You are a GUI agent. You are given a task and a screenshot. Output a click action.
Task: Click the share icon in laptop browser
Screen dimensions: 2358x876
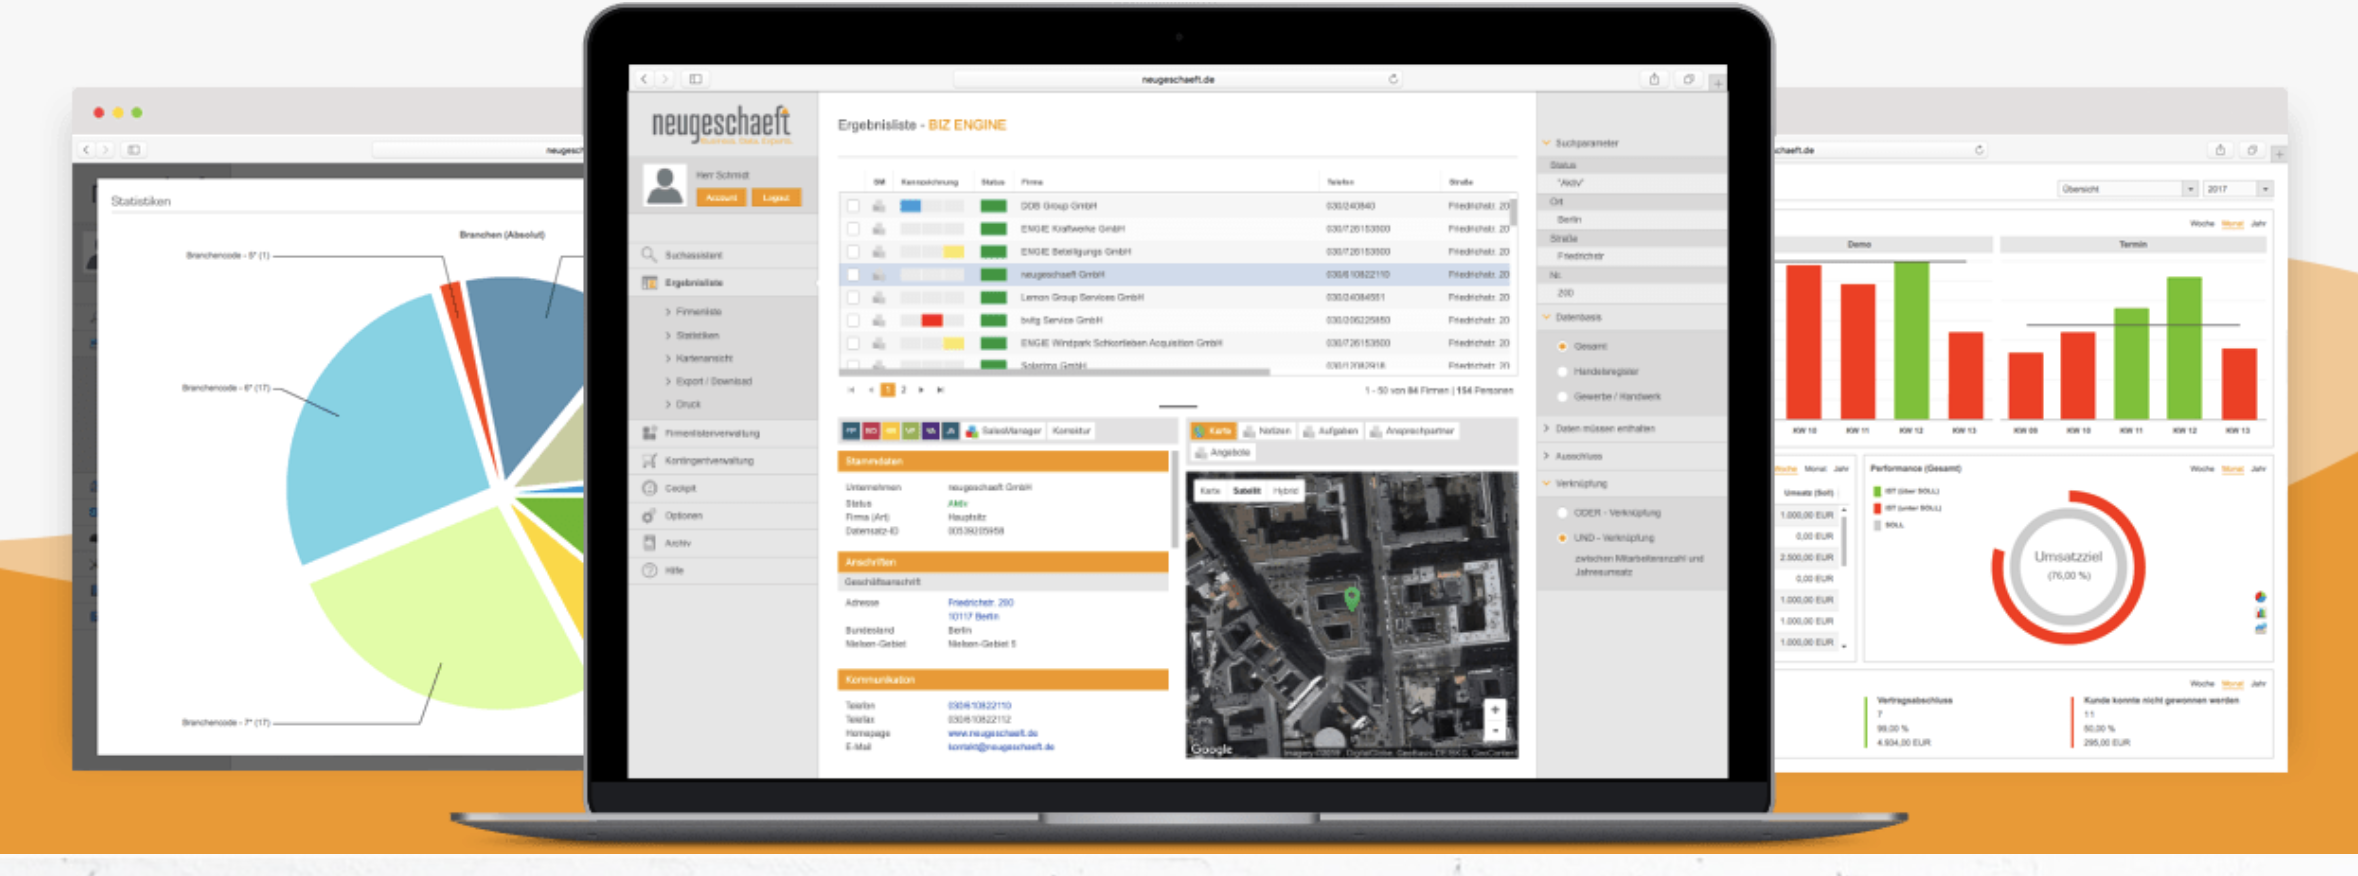pos(1654,79)
